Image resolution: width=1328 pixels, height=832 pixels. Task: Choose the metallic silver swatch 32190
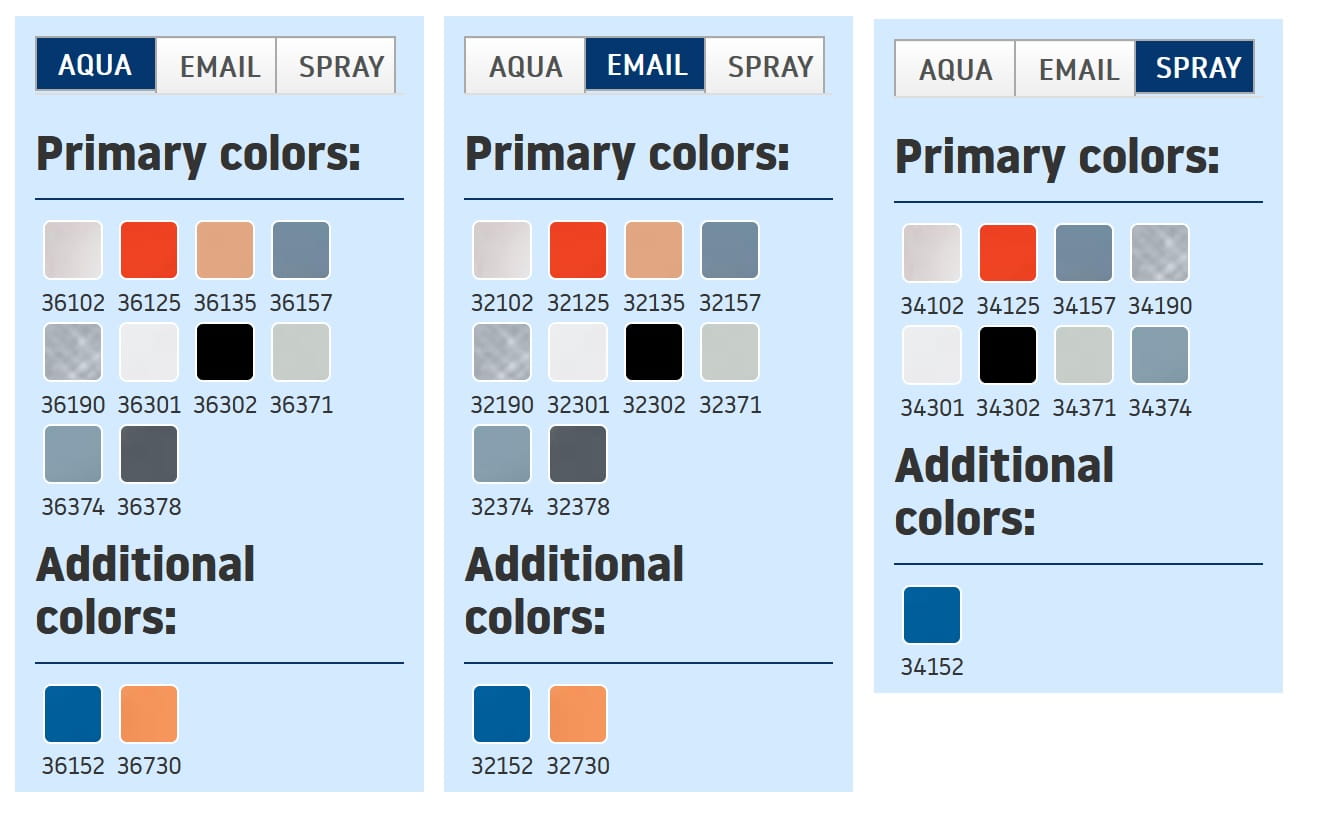502,352
